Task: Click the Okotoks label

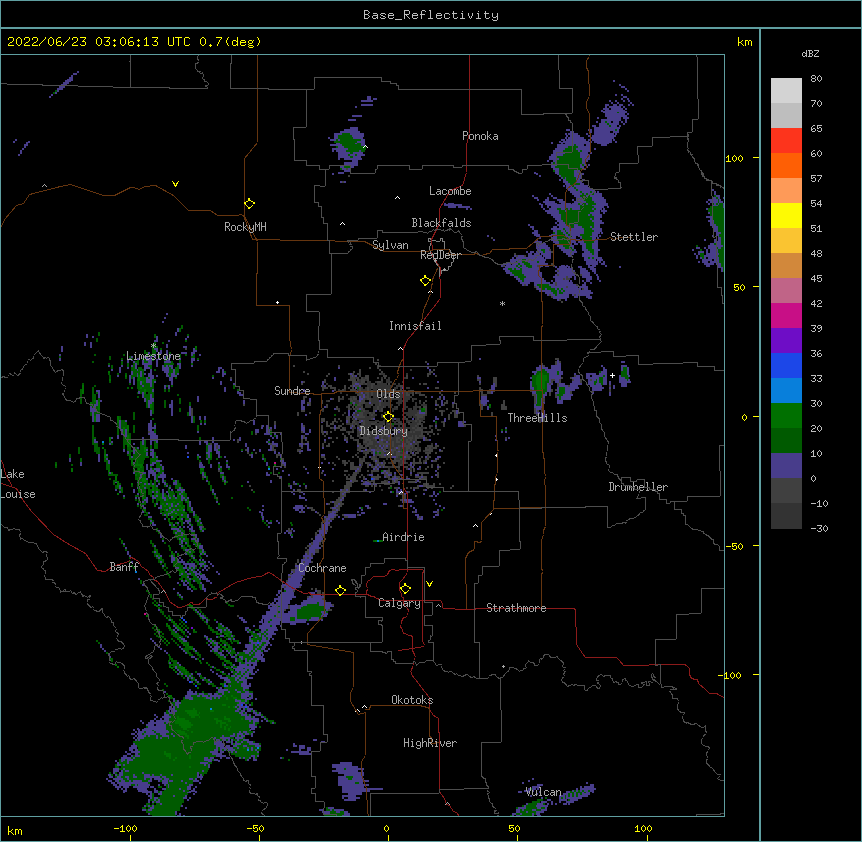Action: (412, 700)
